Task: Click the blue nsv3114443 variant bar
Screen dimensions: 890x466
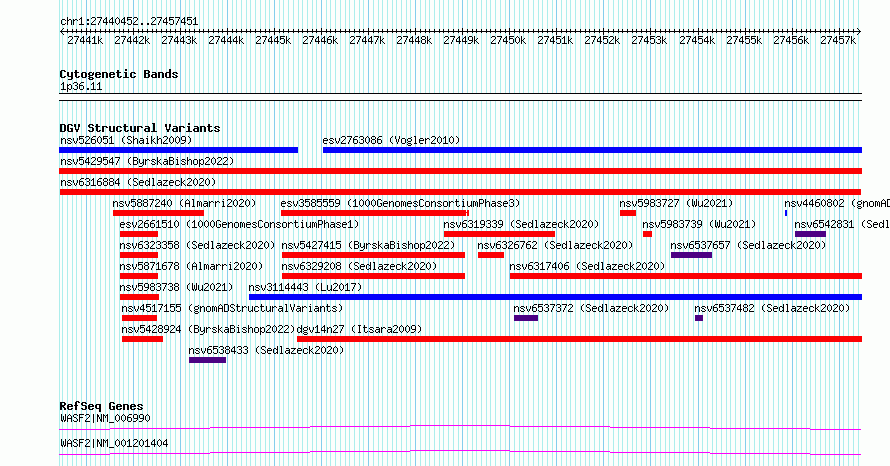Action: (555, 297)
